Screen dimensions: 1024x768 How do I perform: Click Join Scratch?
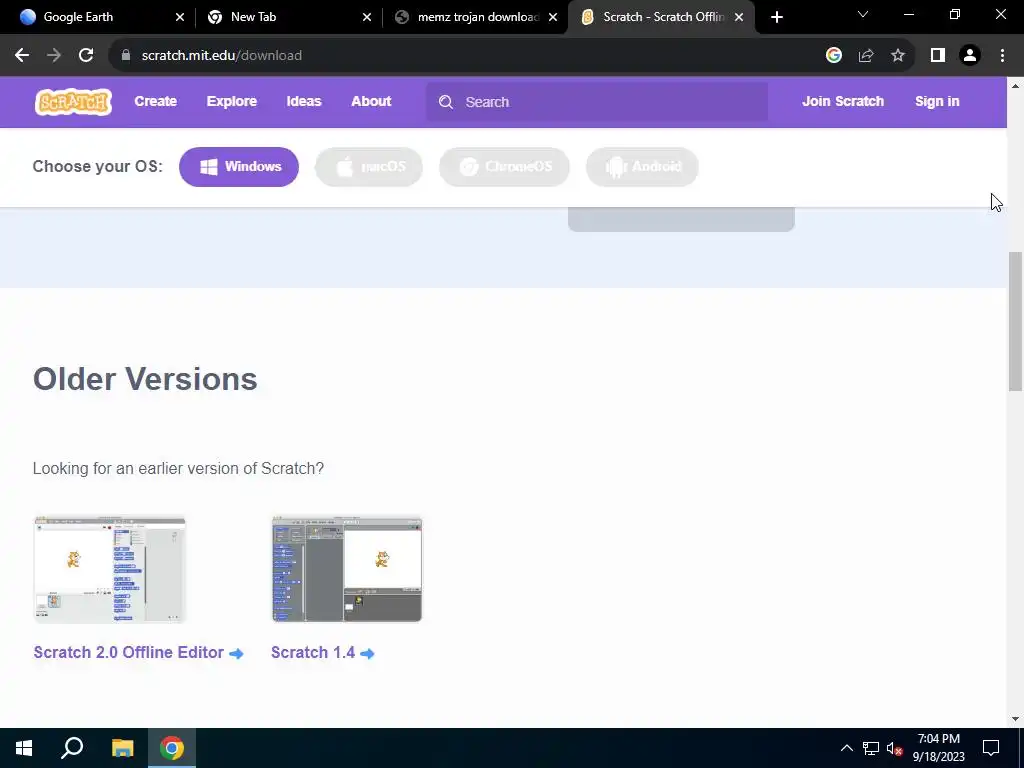pos(843,102)
